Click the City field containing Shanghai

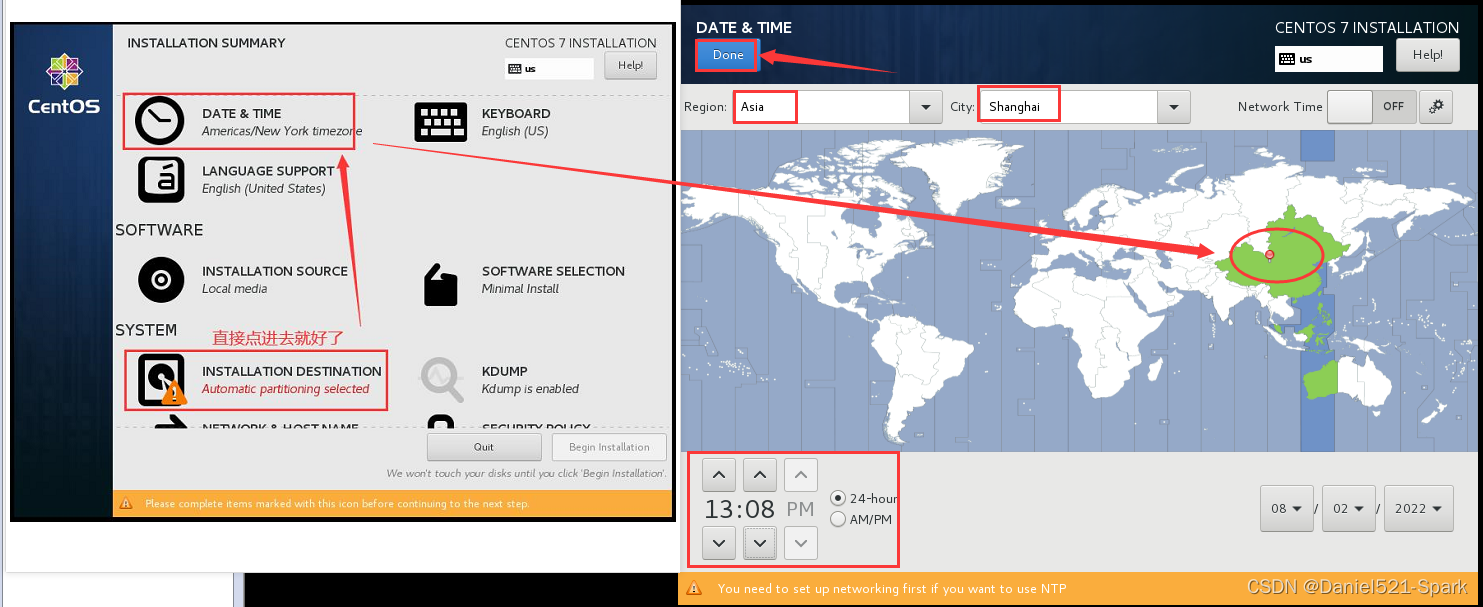1068,107
